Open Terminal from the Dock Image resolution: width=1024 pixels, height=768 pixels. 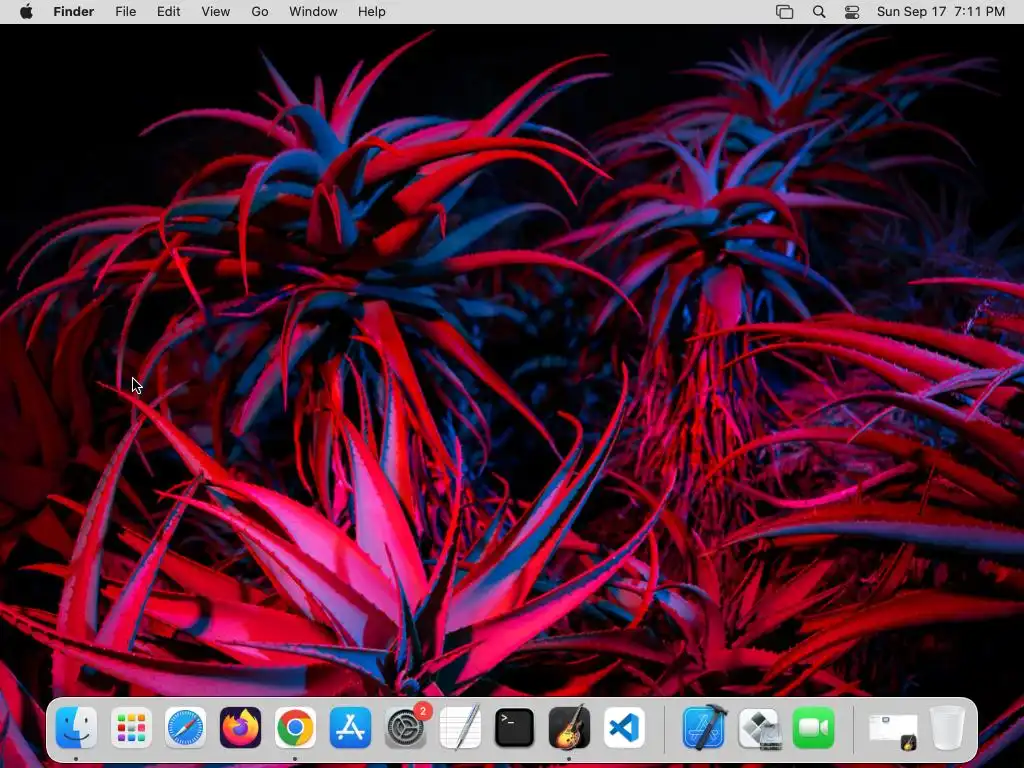(515, 728)
